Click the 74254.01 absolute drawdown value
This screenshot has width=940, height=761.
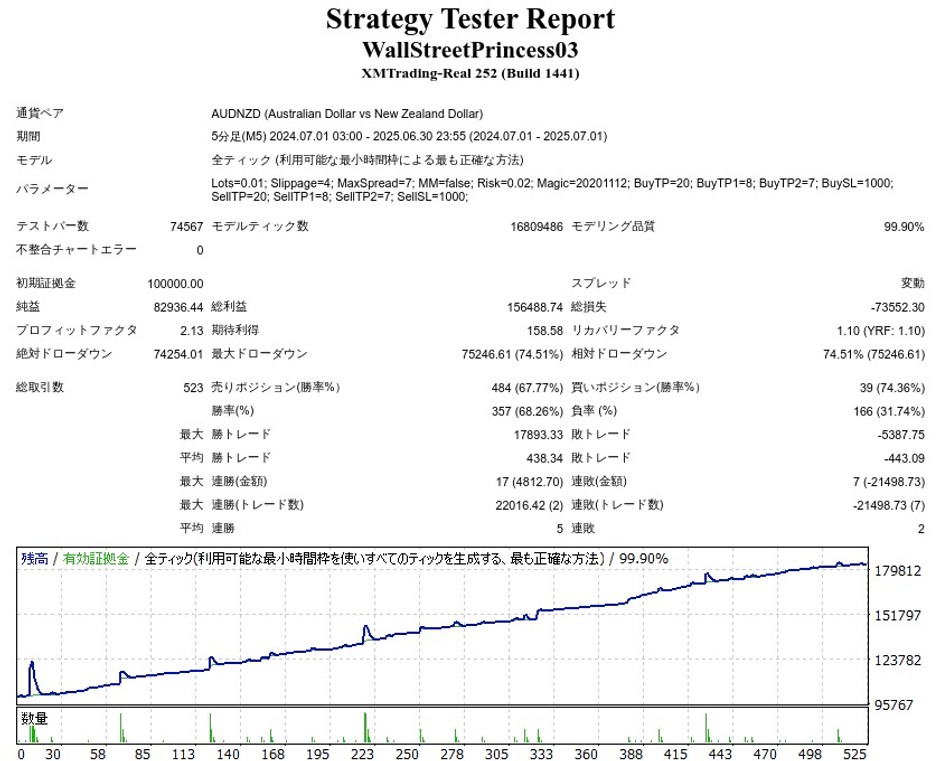point(179,354)
